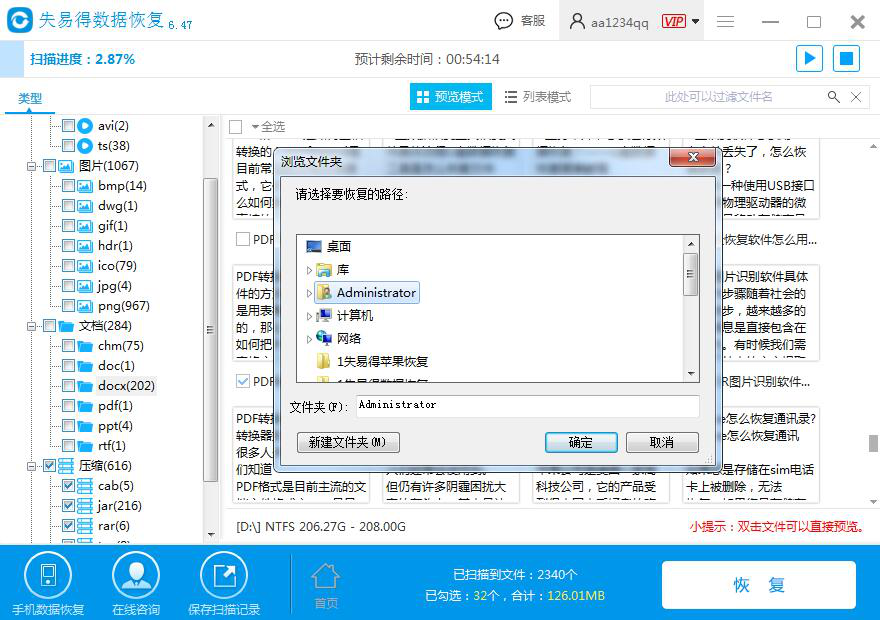Choose the Administrator folder in the tree
Viewport: 880px width, 620px height.
pos(367,292)
